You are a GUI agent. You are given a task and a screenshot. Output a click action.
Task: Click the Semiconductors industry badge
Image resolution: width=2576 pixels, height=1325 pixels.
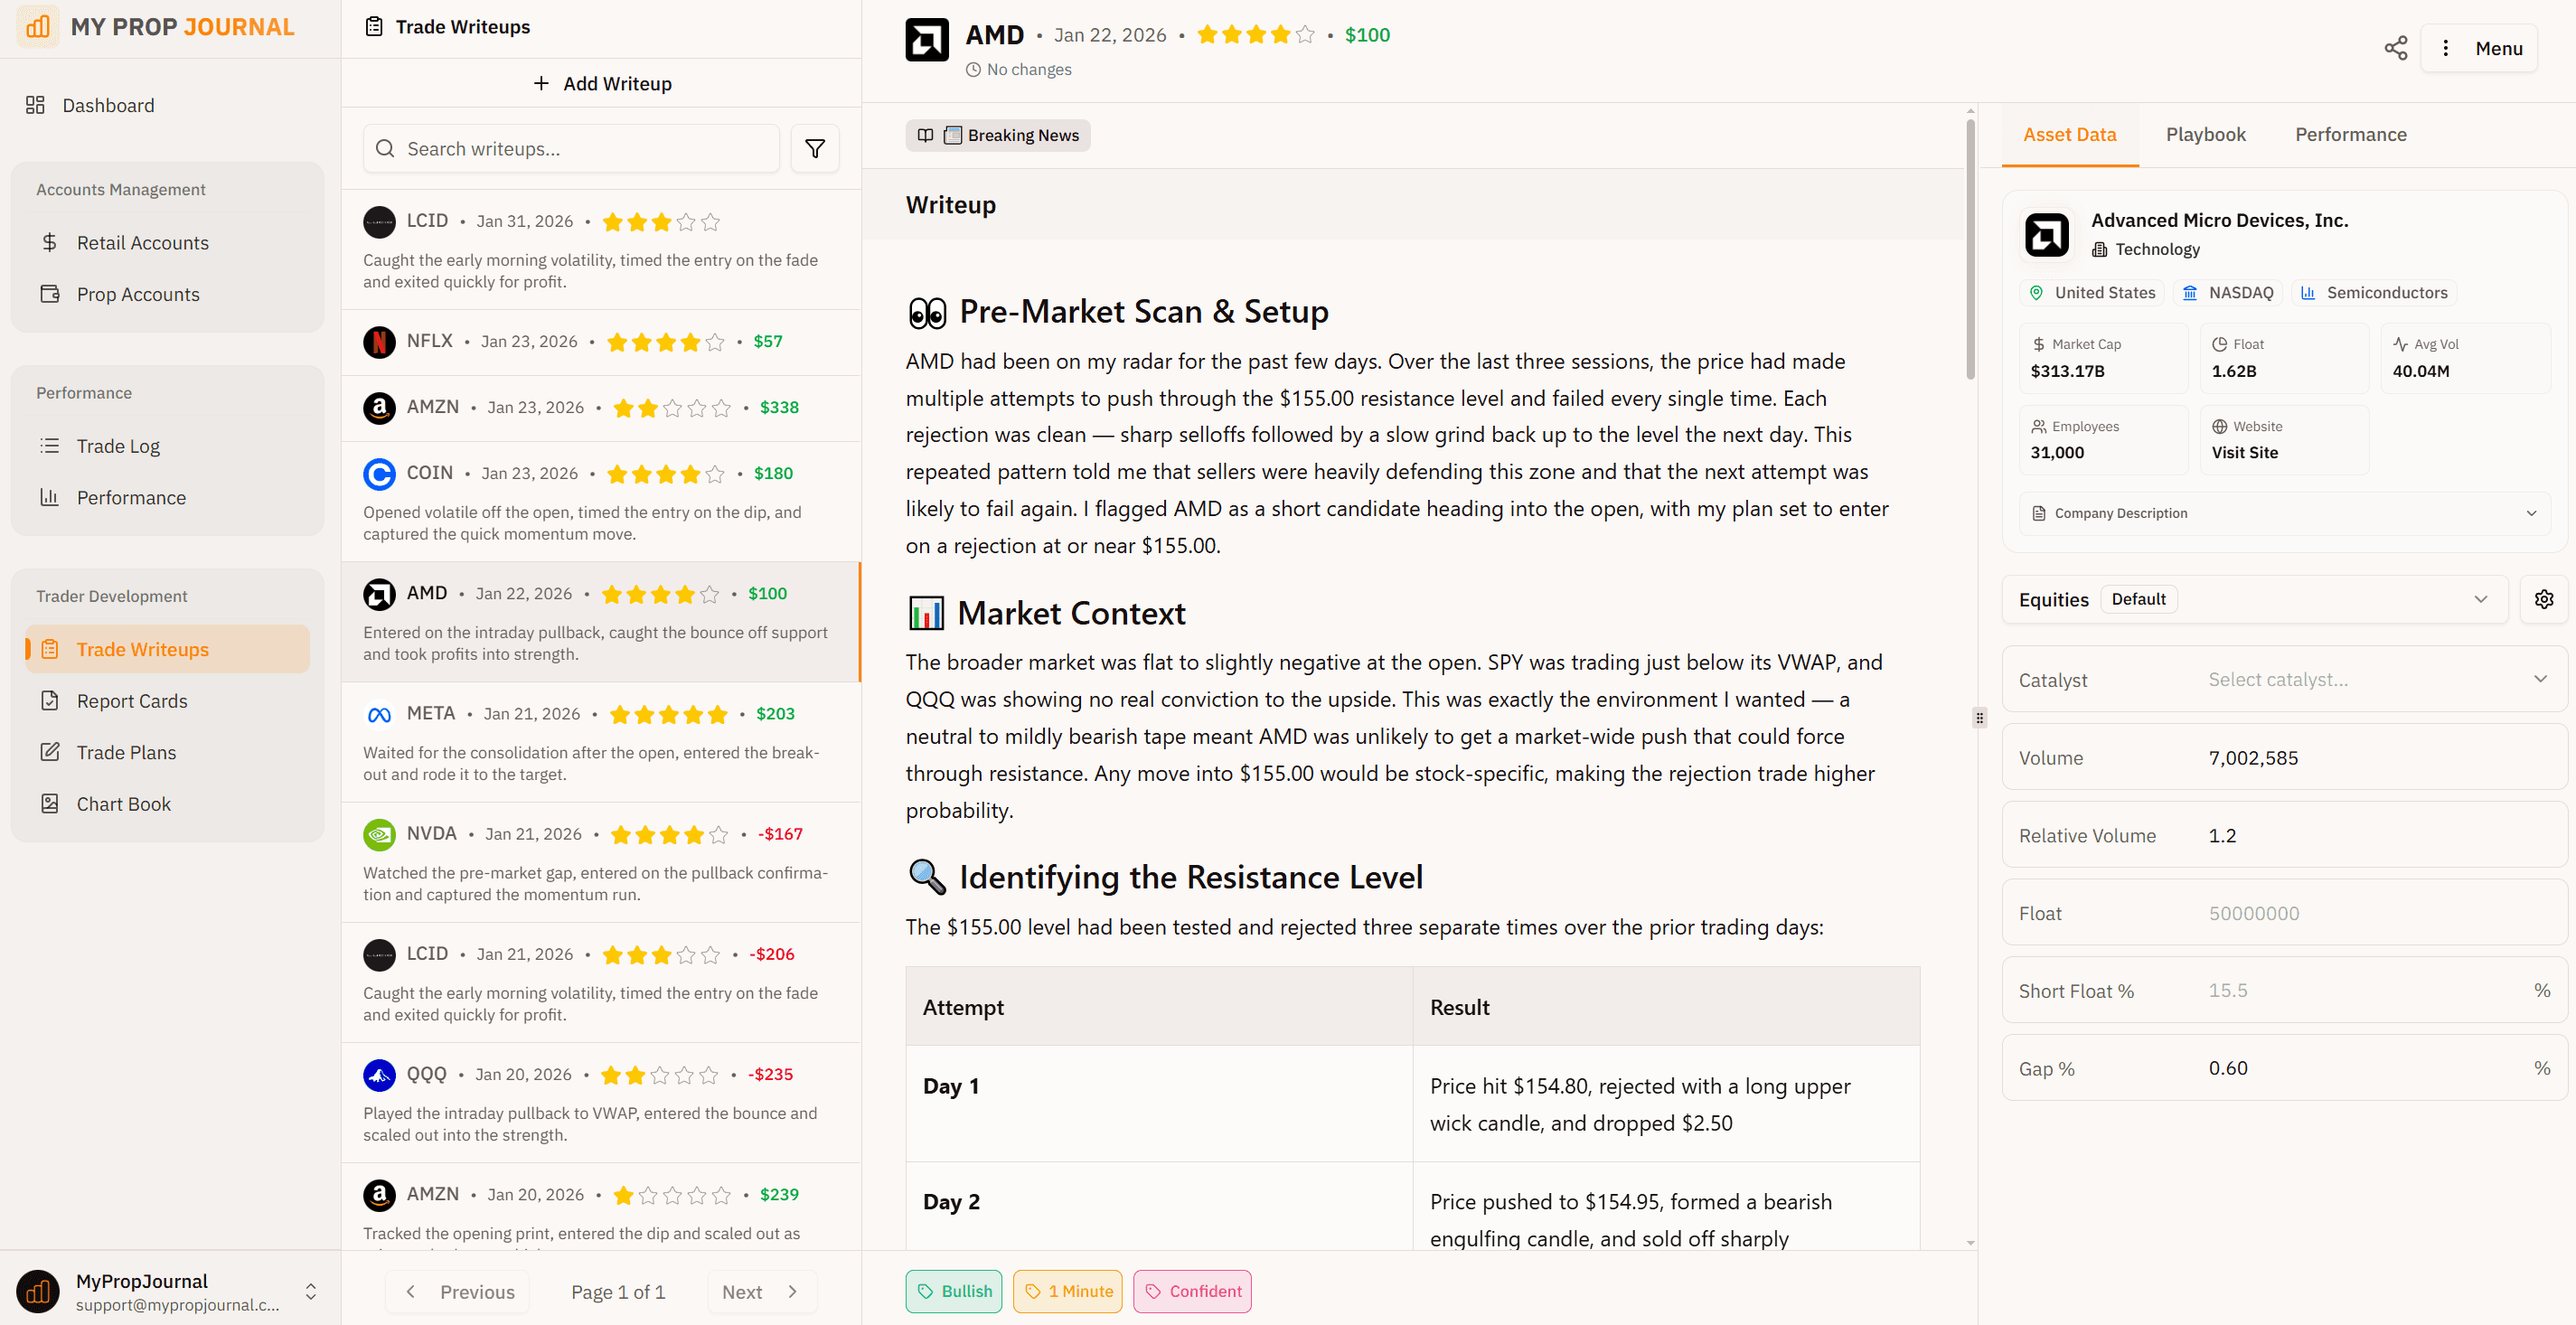point(2374,292)
